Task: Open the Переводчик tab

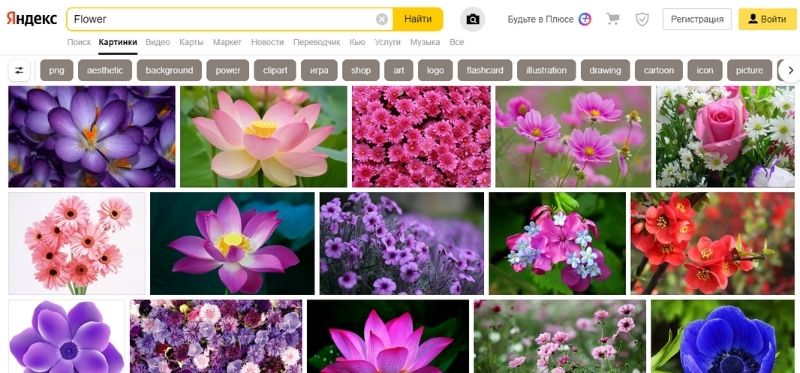Action: click(316, 42)
